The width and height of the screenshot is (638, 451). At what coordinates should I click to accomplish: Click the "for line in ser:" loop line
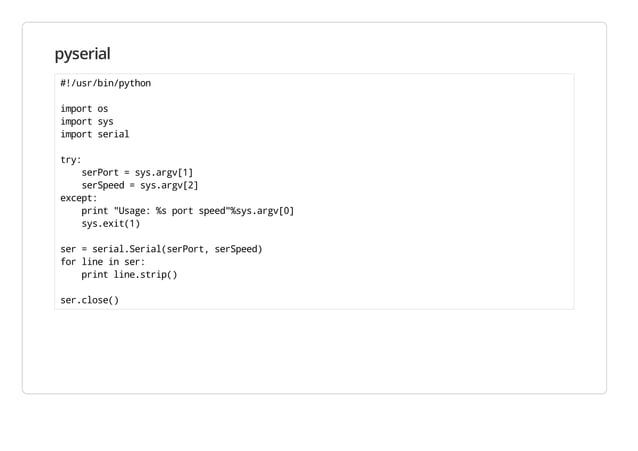(x=102, y=262)
